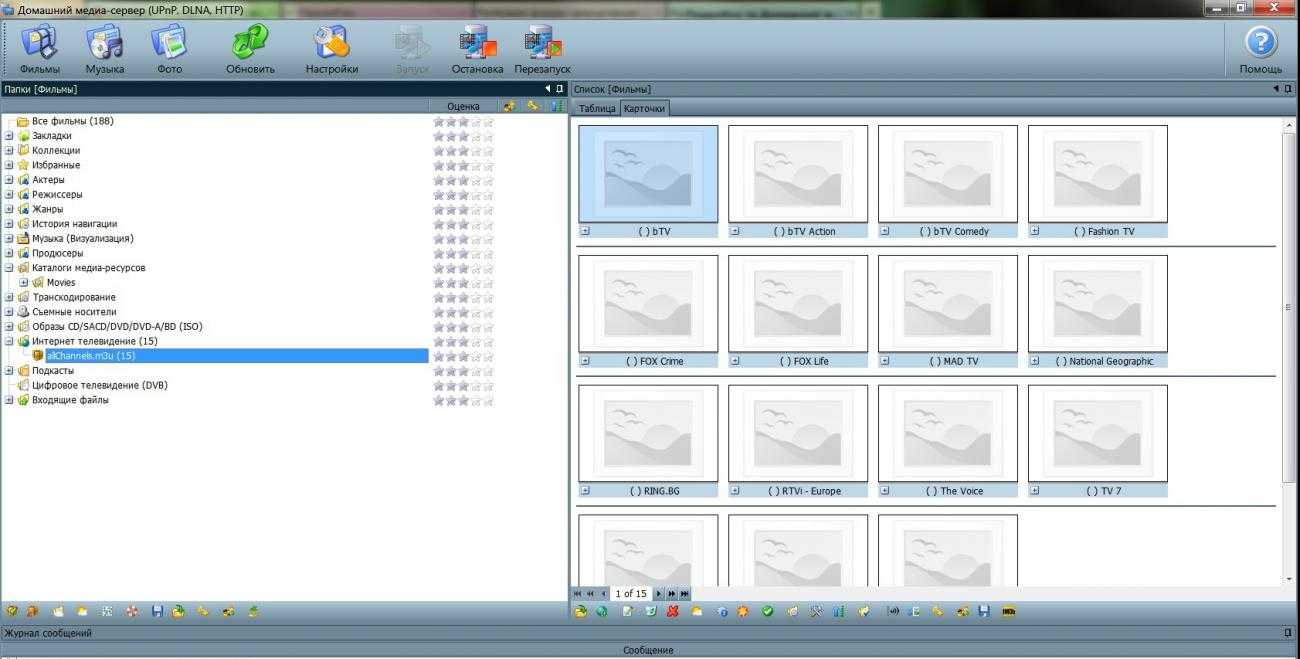Image resolution: width=1300 pixels, height=659 pixels.
Task: Set star rating for Продюсеры row
Action: pyautogui.click(x=463, y=253)
